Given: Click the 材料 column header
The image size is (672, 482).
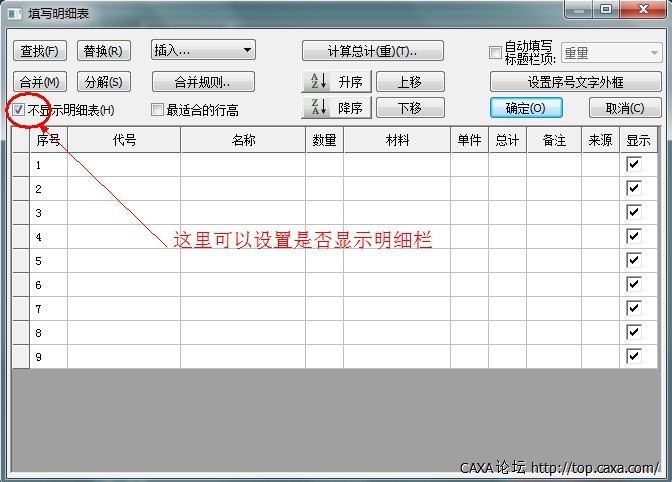Looking at the screenshot, I should (x=397, y=140).
